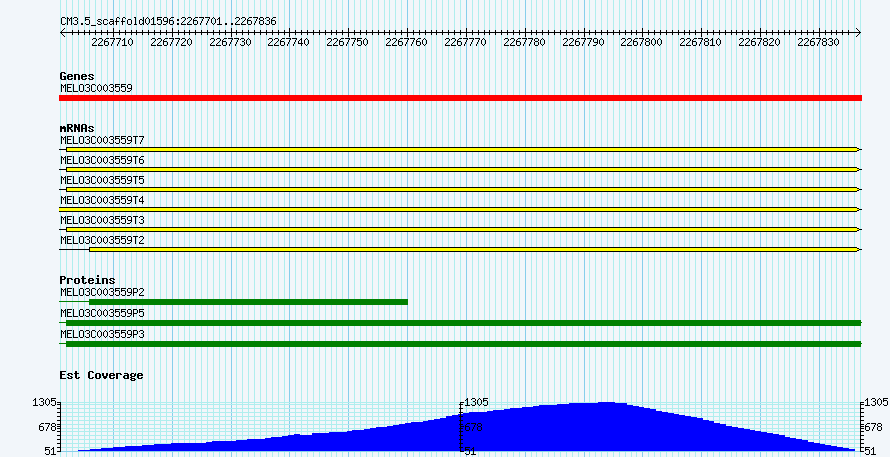The height and width of the screenshot is (457, 890).
Task: Click the right axis 51 coverage value
Action: tap(872, 451)
